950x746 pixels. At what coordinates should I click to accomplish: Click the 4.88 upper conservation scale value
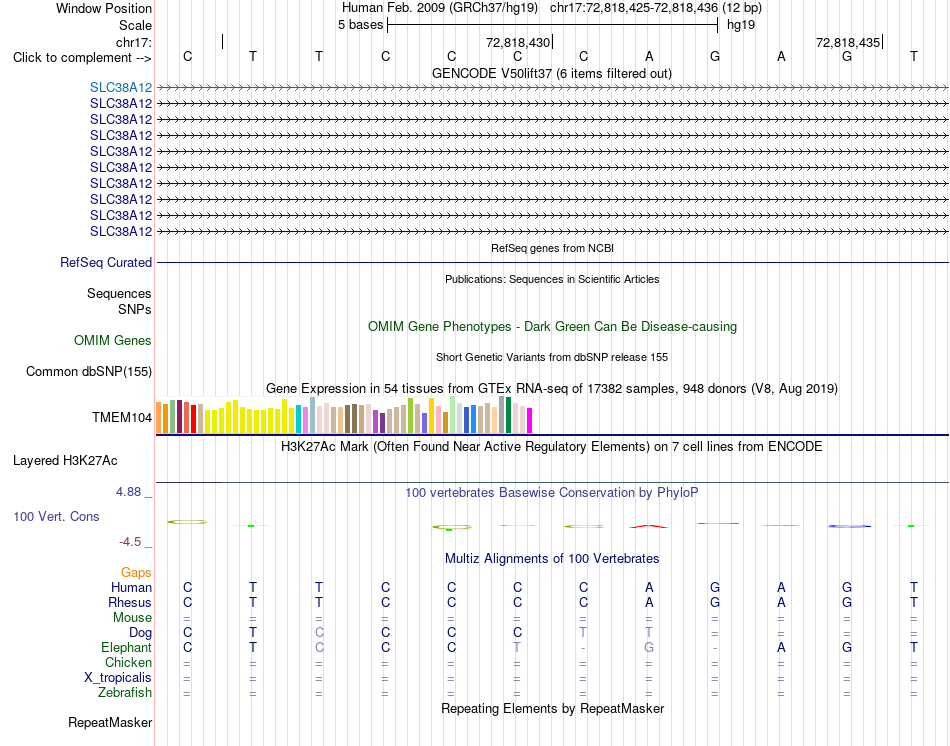pos(128,492)
